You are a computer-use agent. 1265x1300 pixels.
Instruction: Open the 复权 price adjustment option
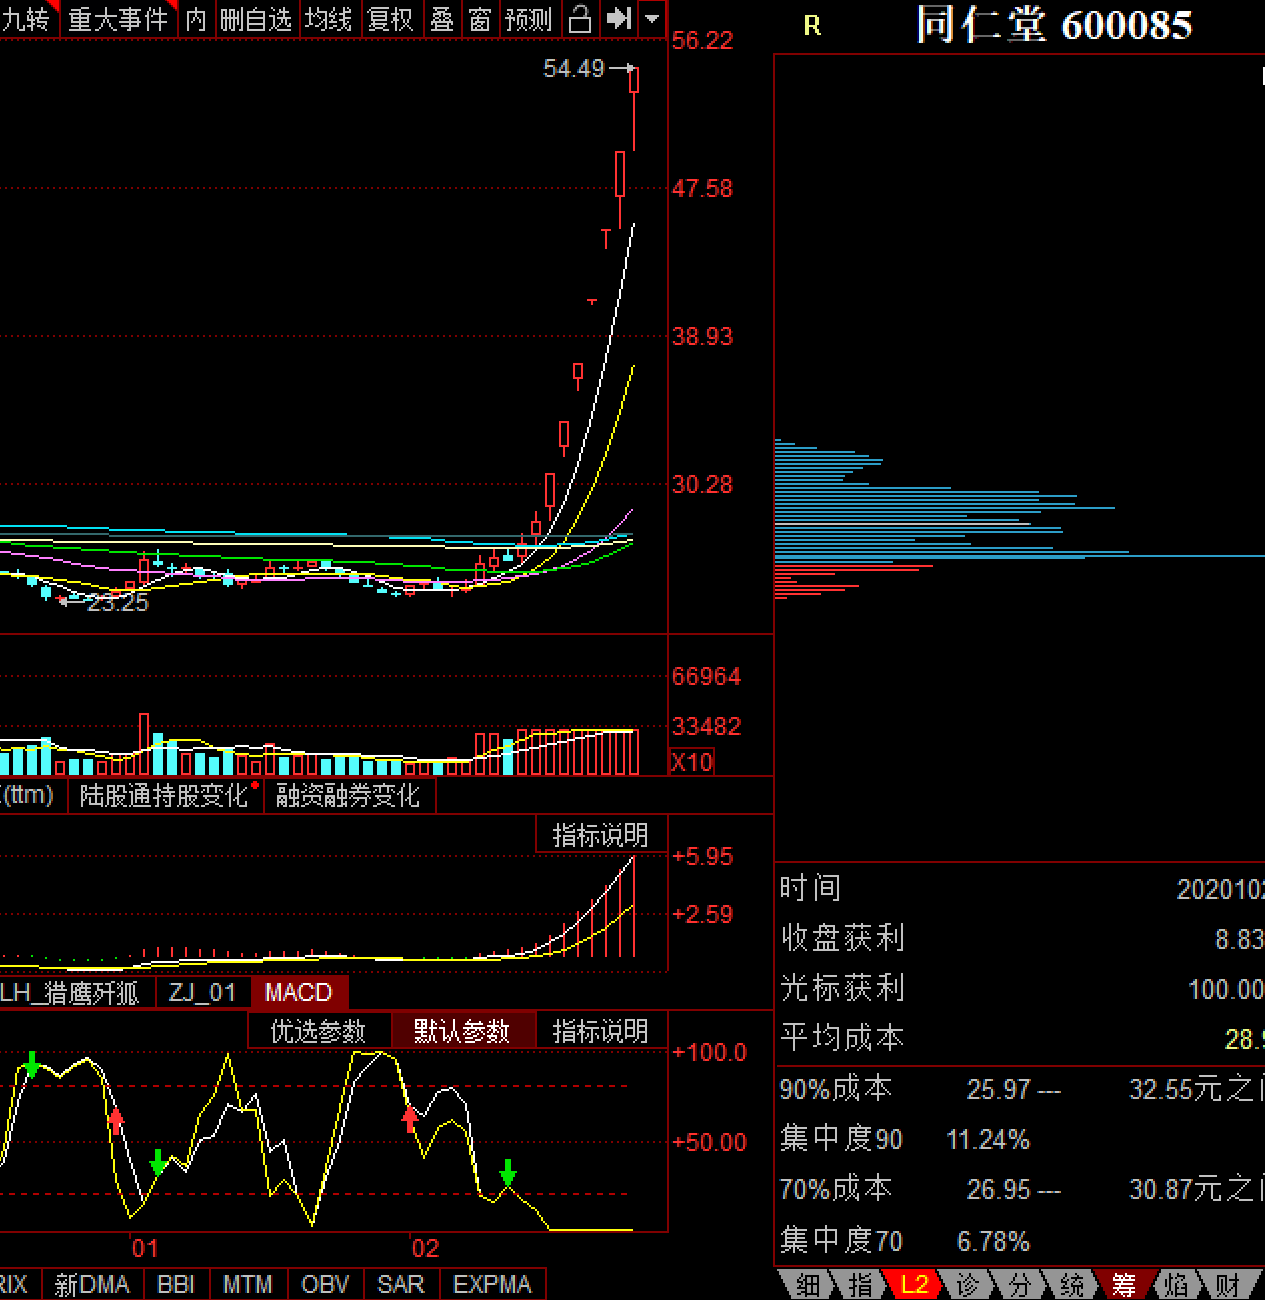(390, 19)
